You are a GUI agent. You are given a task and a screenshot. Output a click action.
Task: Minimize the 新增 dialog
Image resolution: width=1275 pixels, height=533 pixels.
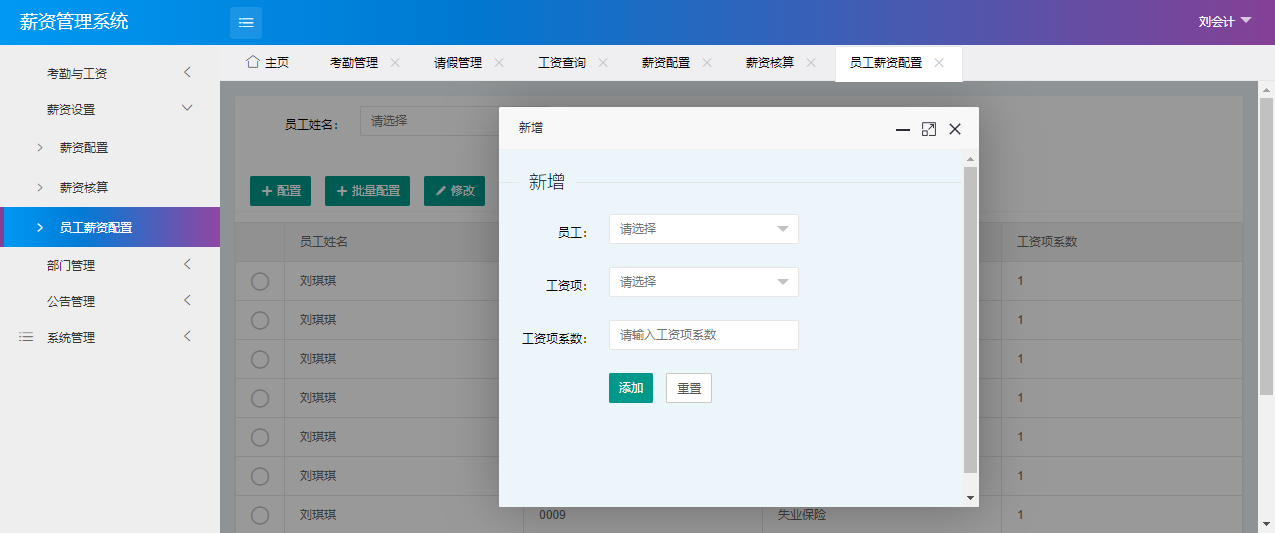902,129
